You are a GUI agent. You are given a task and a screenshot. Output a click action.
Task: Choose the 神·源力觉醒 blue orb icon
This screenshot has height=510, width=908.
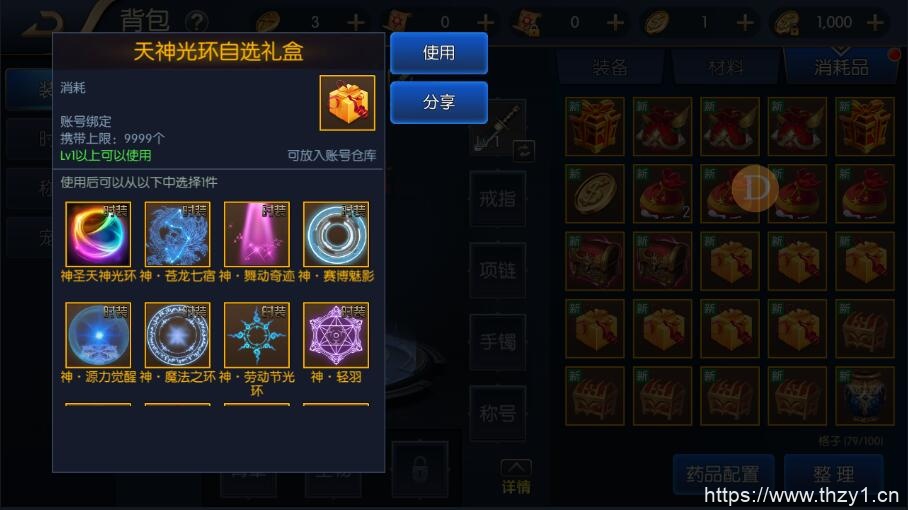98,335
